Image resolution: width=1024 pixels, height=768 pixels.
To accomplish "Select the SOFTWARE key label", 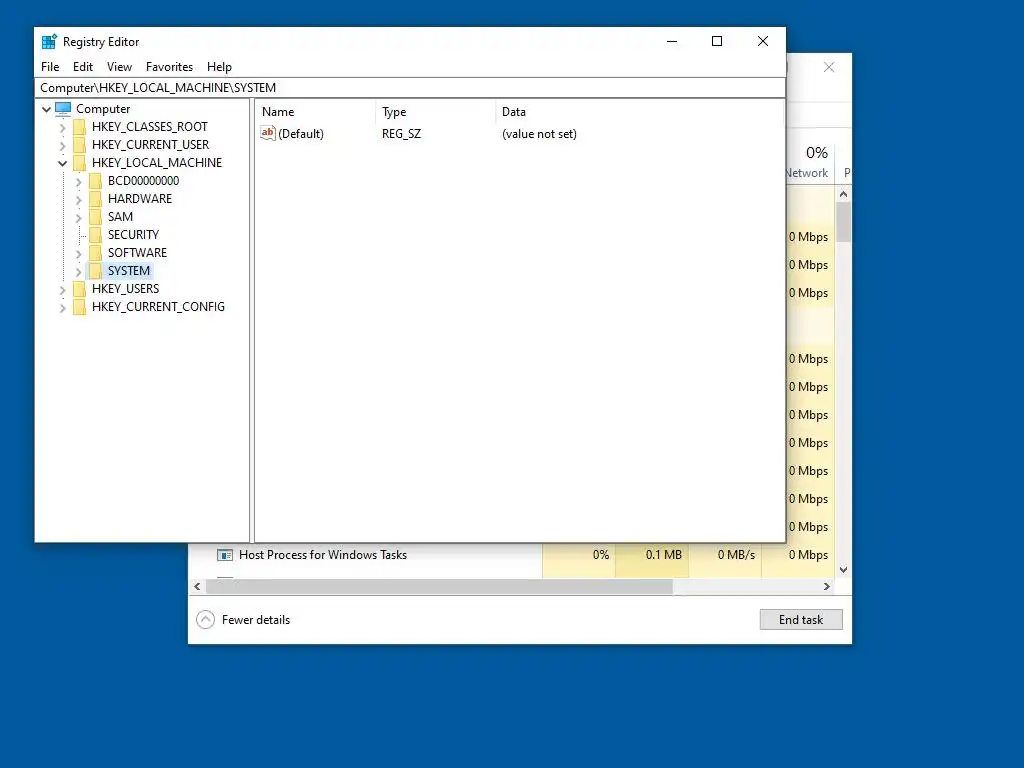I will click(x=137, y=253).
